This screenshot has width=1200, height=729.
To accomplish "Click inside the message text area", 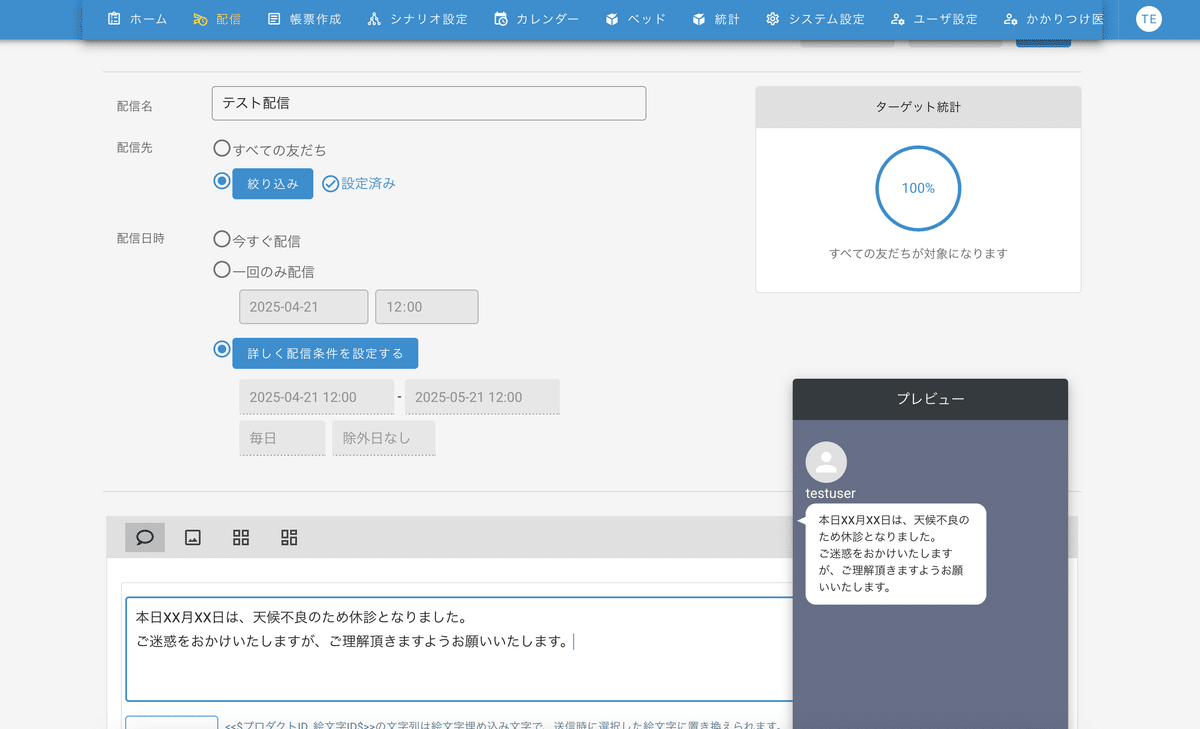I will pos(460,649).
